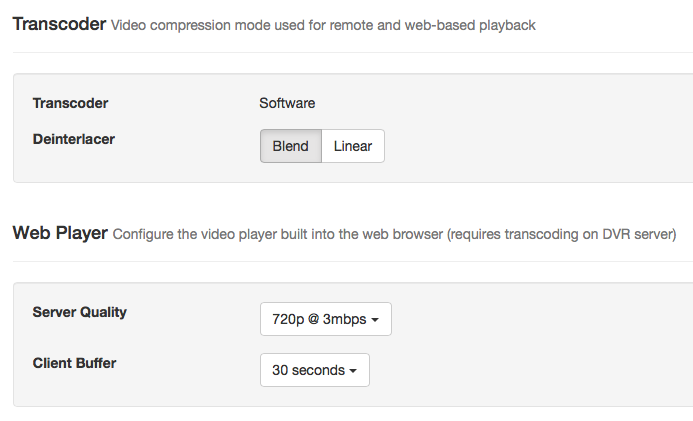Click the Server Quality label
This screenshot has width=693, height=421.
point(80,312)
